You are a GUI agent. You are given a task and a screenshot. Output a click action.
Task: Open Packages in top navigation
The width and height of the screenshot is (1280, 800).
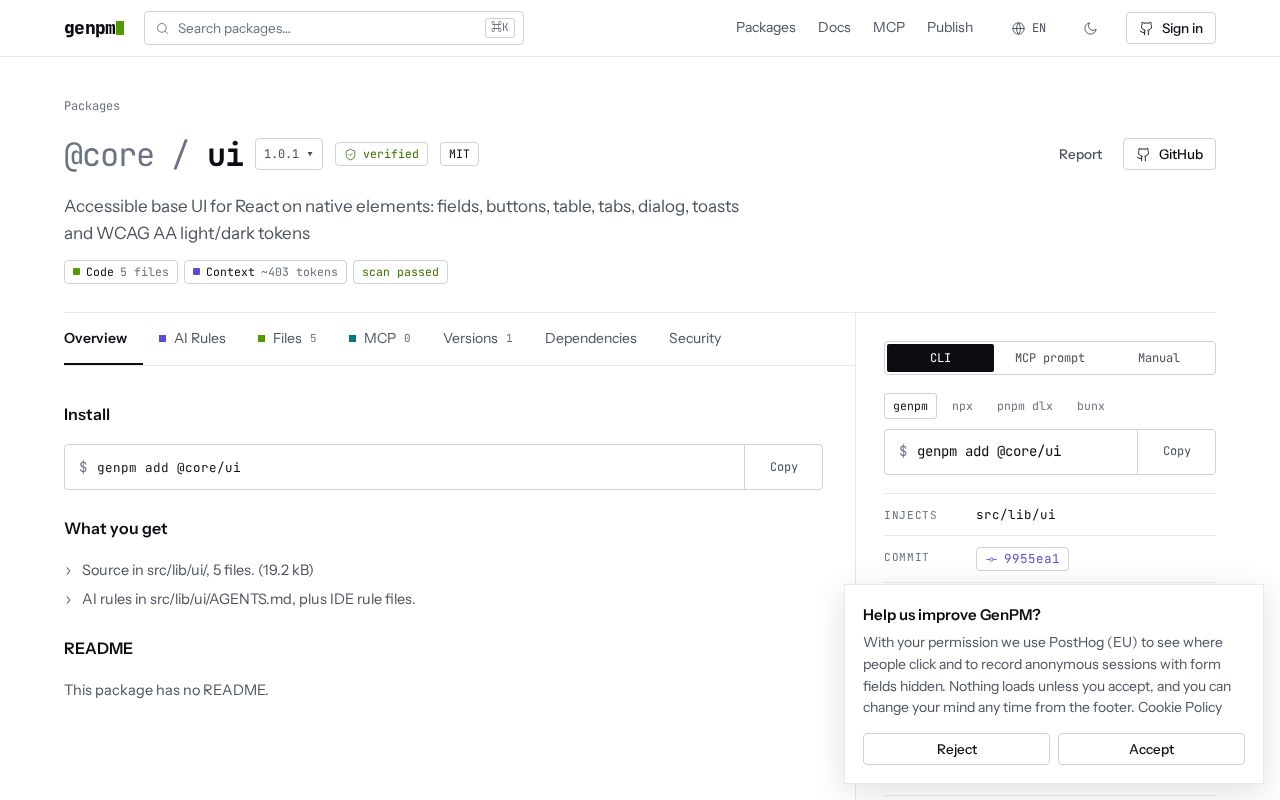pos(766,28)
